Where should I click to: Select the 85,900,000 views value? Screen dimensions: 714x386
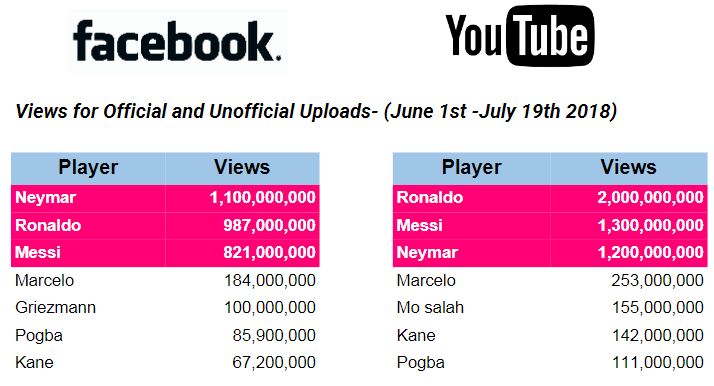click(274, 335)
